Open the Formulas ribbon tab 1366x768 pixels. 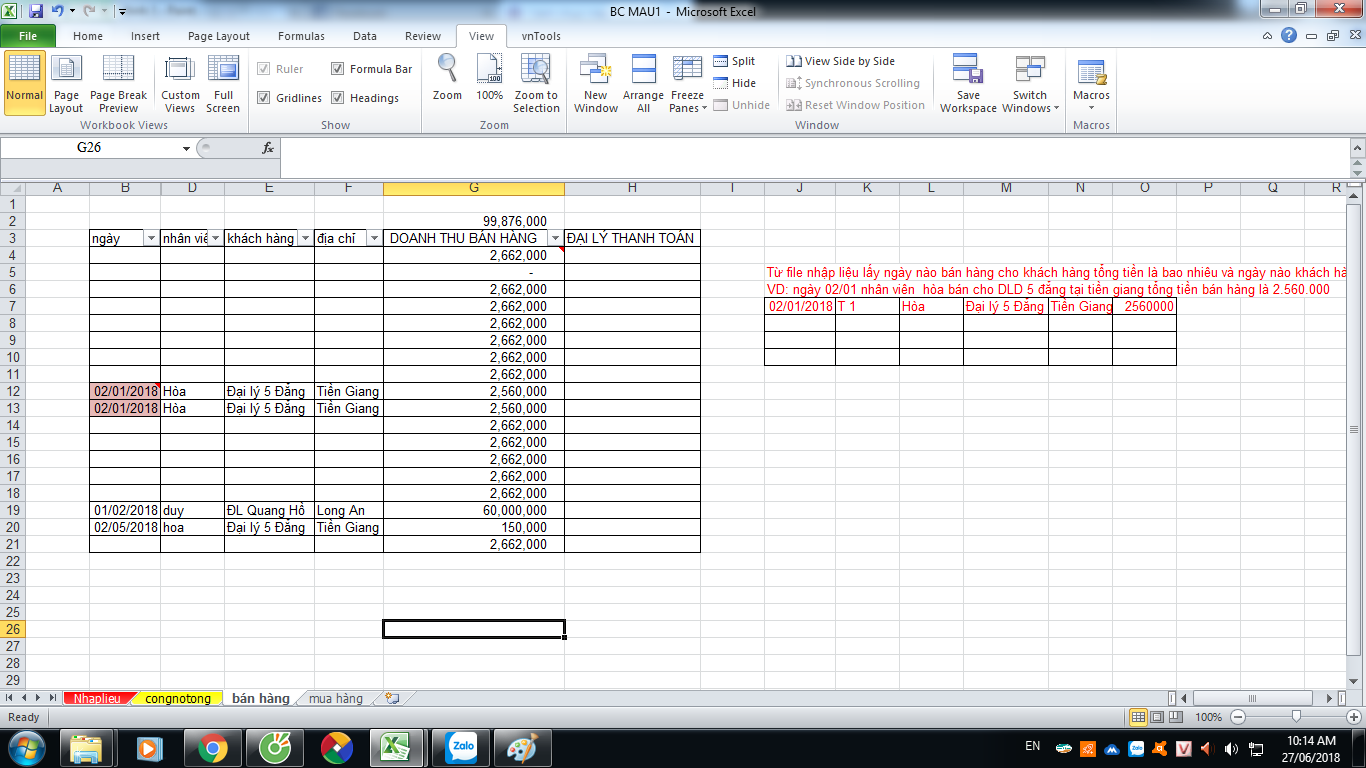tap(301, 36)
